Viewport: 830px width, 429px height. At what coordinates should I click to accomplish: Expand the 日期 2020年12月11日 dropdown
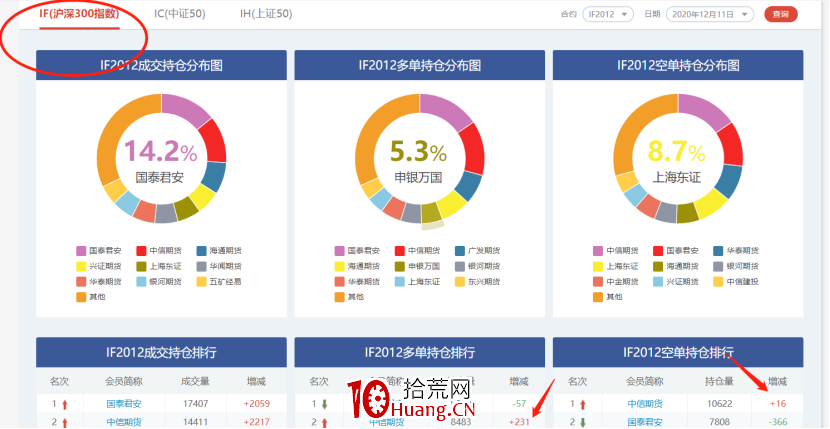(x=710, y=14)
